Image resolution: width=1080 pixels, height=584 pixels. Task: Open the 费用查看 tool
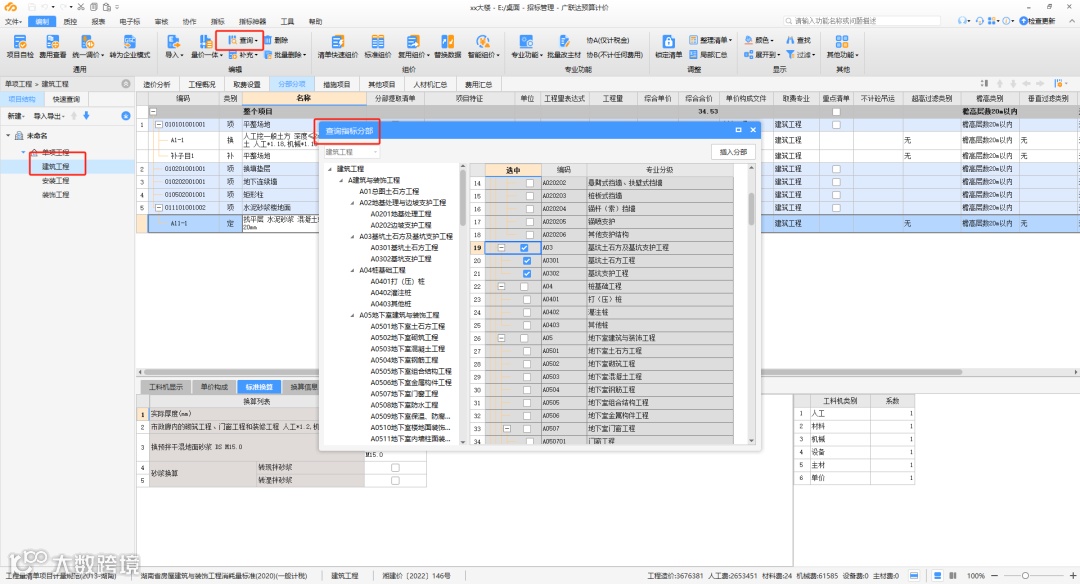(52, 46)
